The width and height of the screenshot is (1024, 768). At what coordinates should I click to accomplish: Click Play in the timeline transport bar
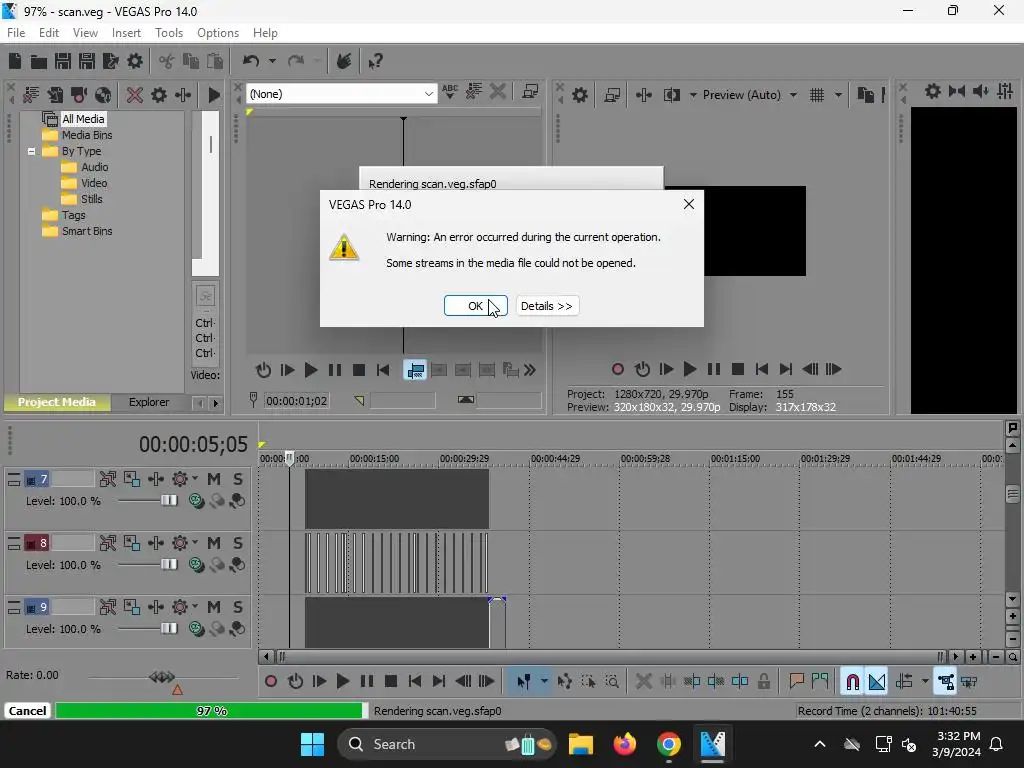343,682
